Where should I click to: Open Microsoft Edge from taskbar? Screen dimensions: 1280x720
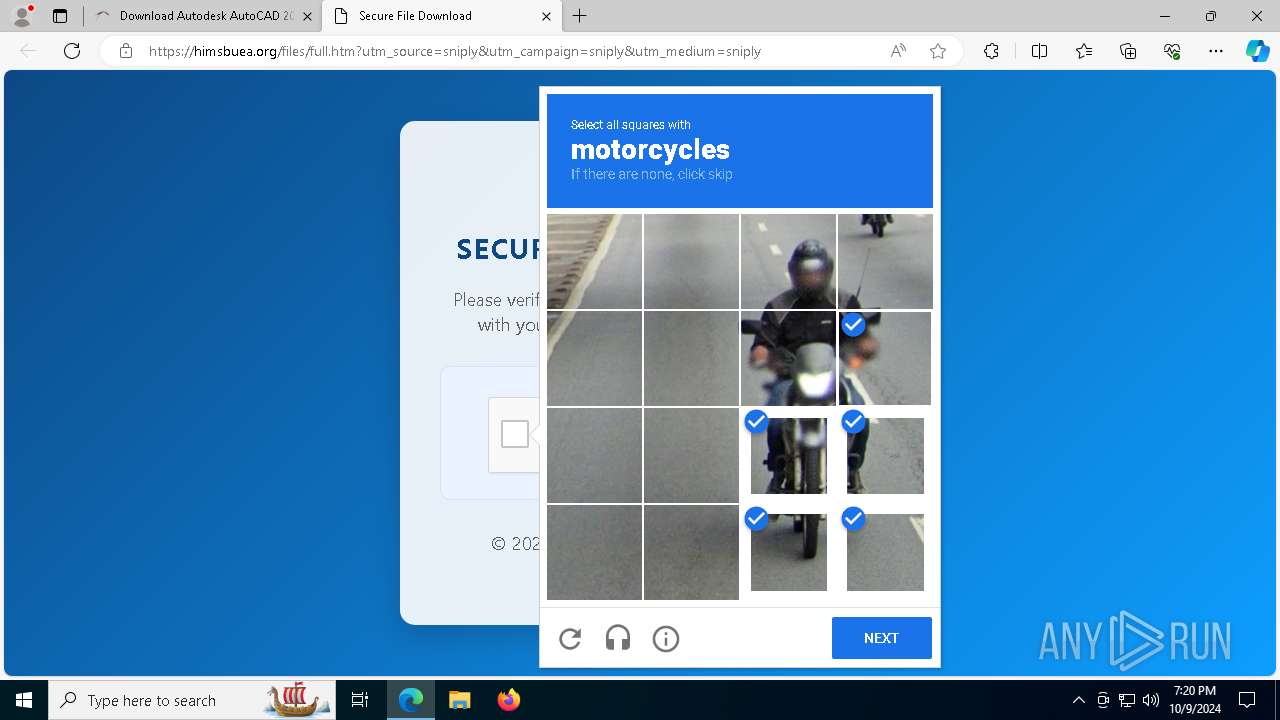click(411, 700)
